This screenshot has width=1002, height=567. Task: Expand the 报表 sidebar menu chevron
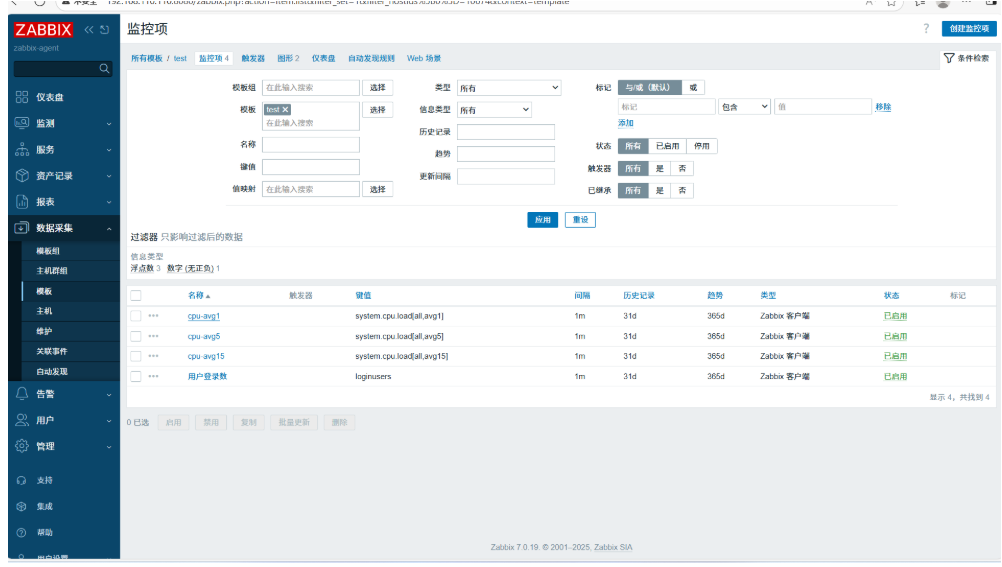[109, 202]
